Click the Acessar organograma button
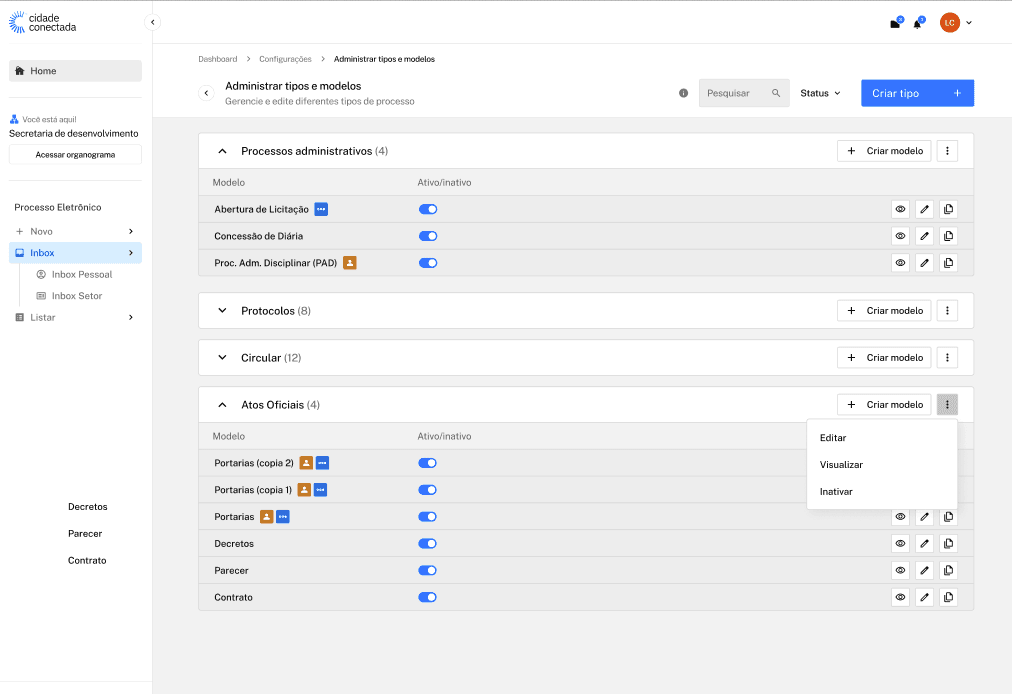 point(76,155)
